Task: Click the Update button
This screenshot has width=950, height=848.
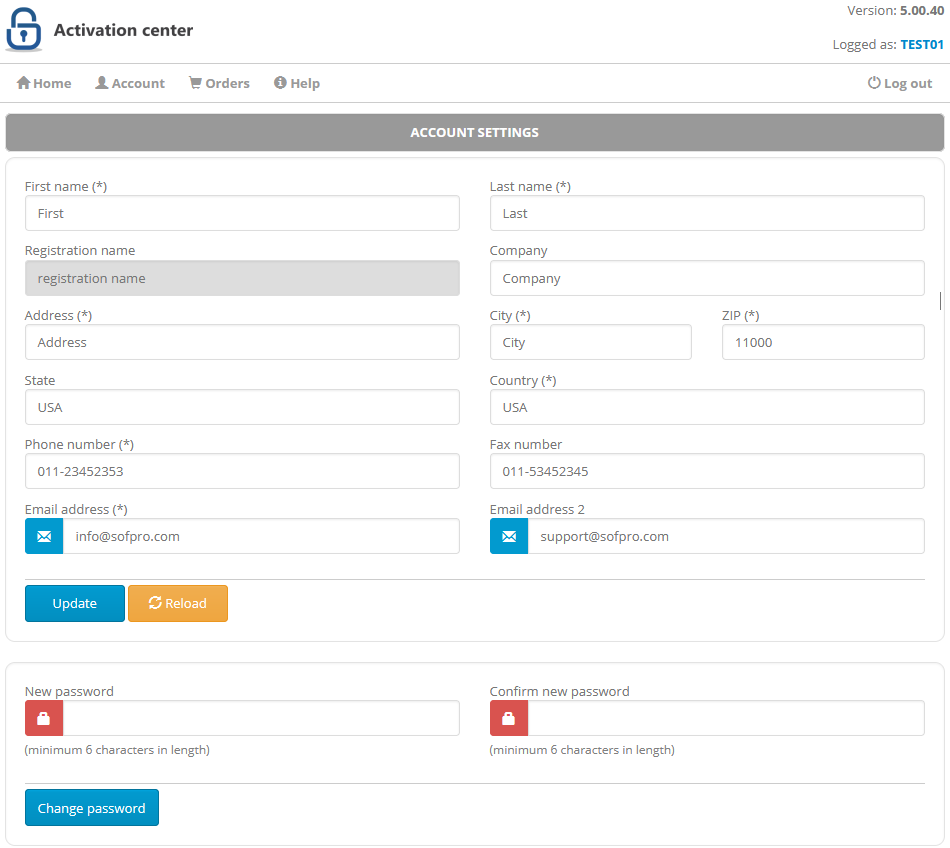Action: (75, 603)
